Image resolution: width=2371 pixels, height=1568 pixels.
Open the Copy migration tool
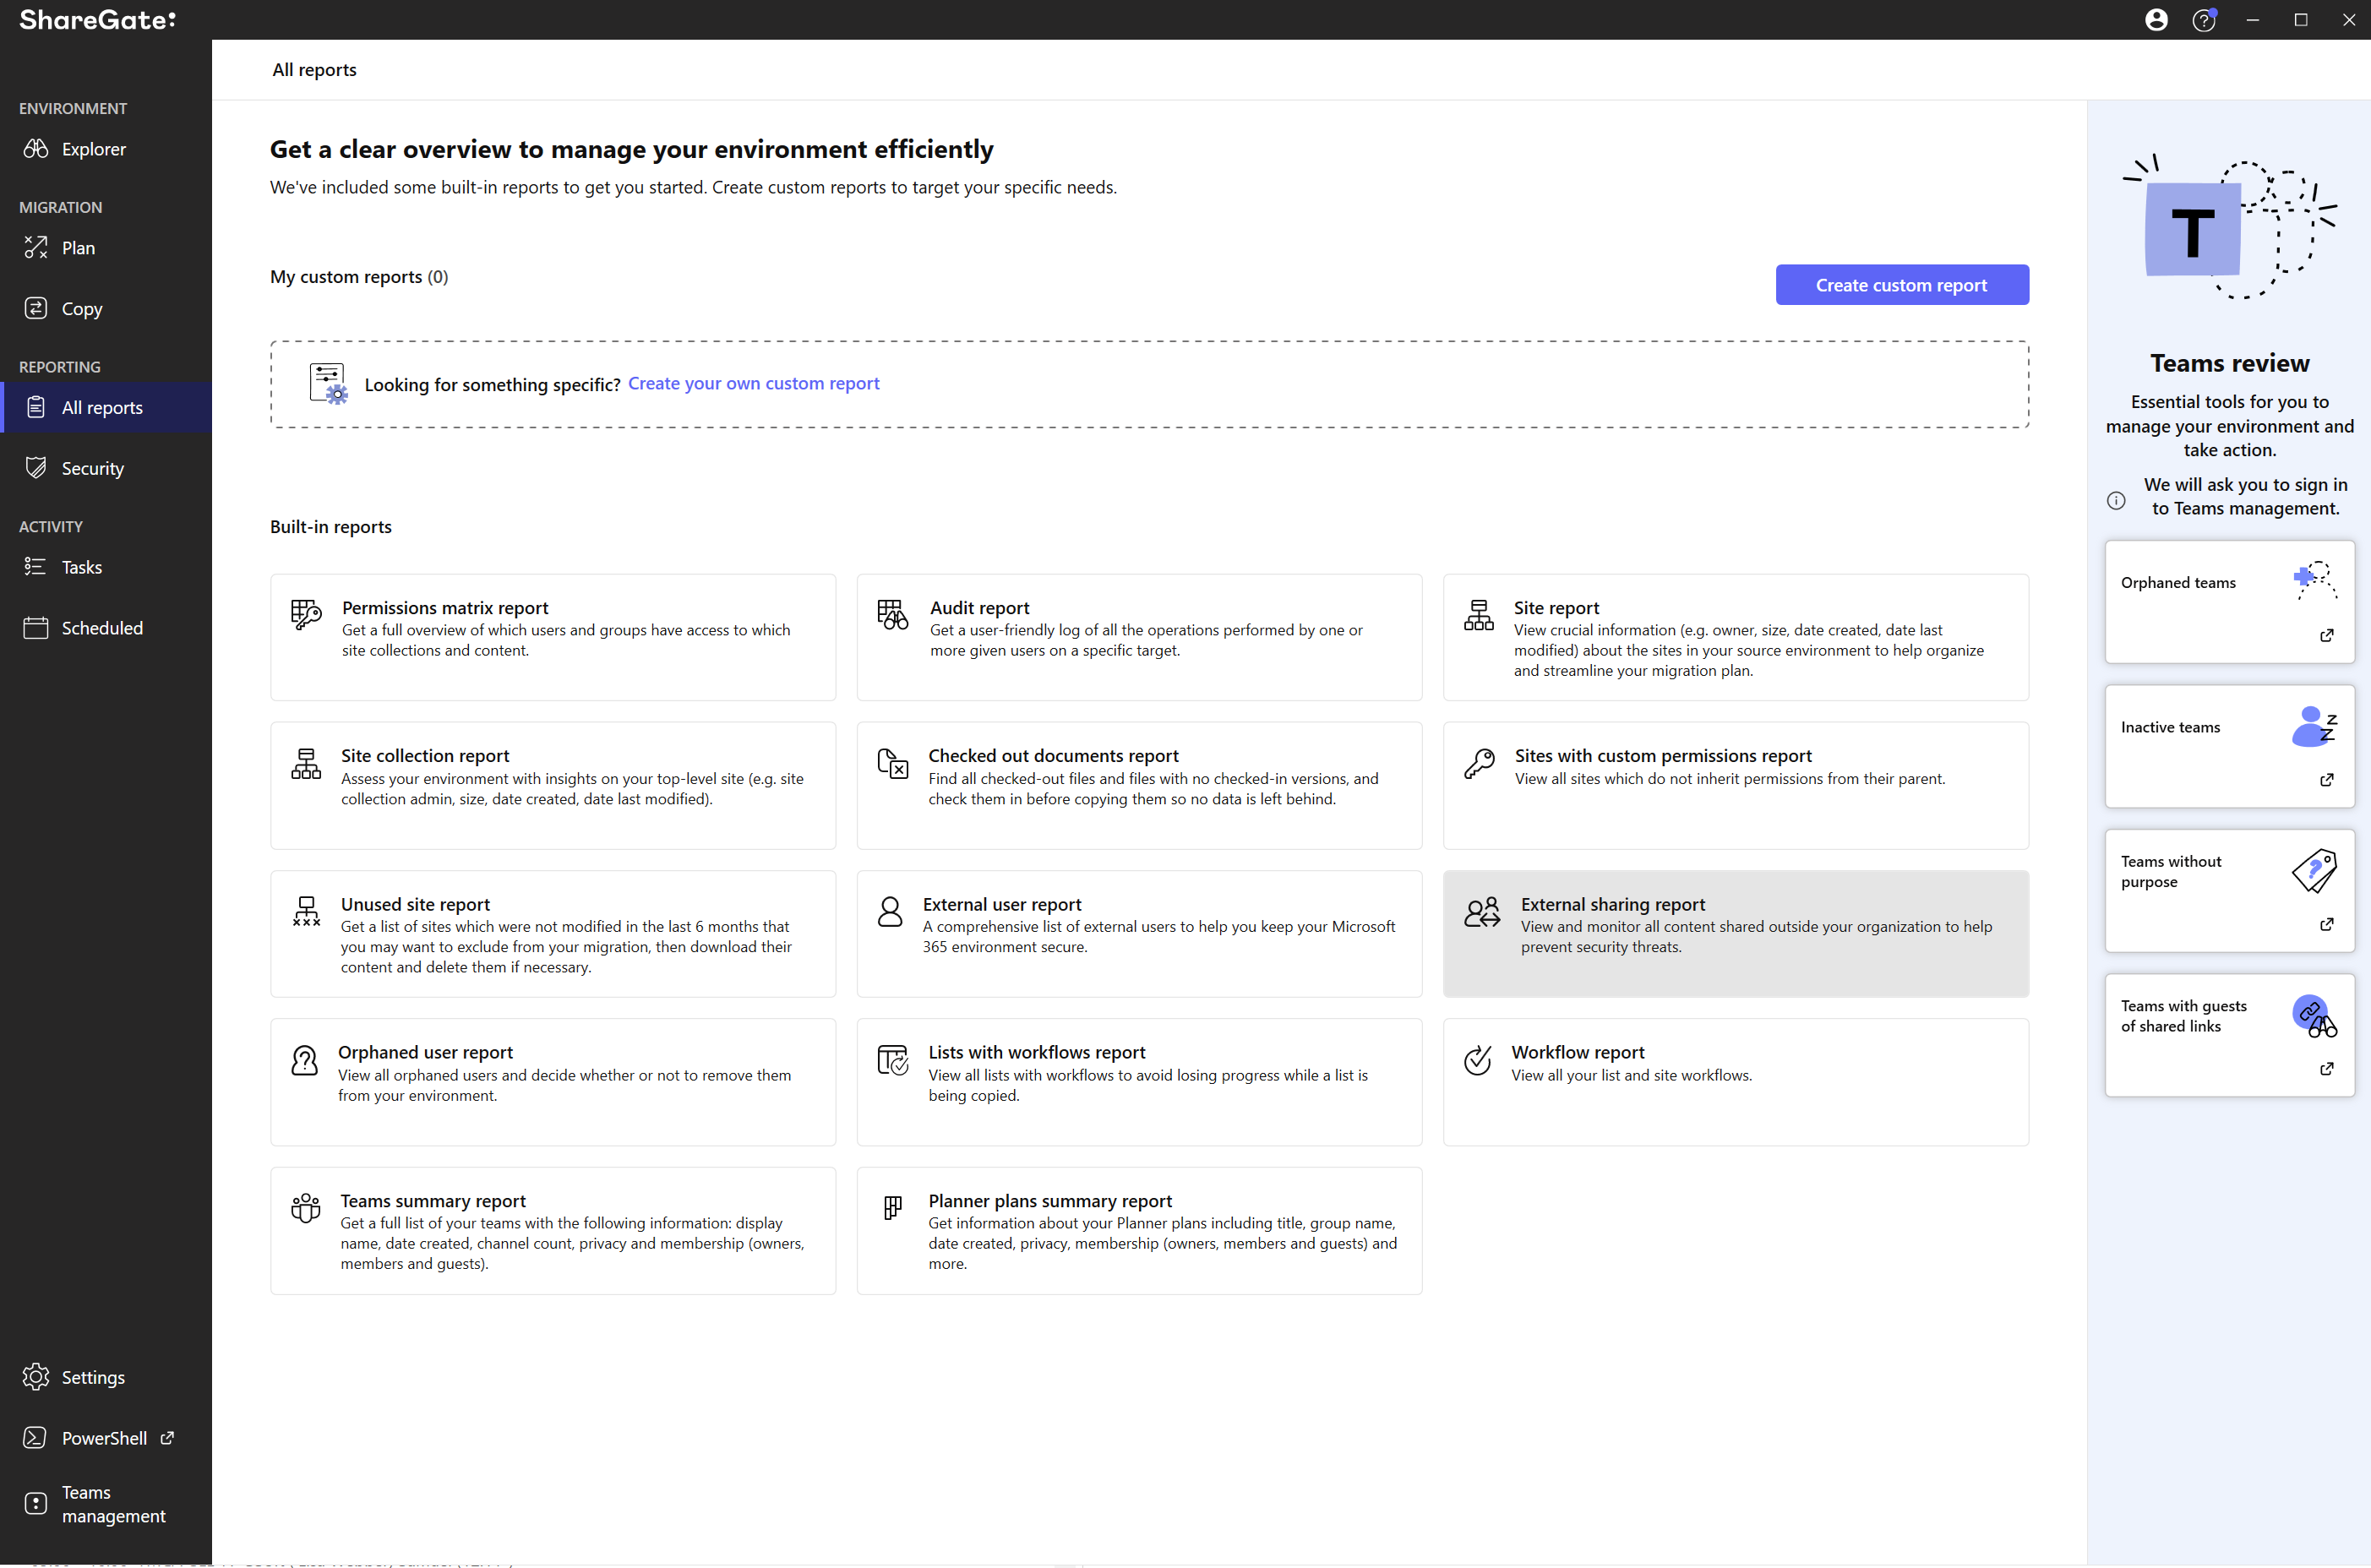tap(82, 308)
